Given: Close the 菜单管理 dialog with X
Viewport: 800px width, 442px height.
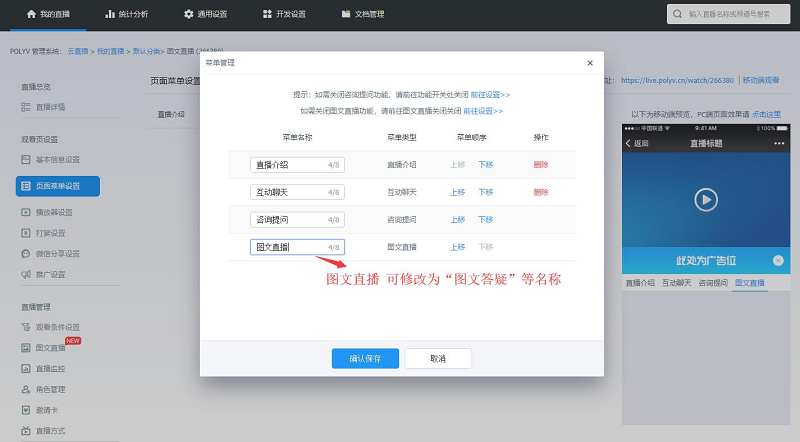Looking at the screenshot, I should click(590, 63).
